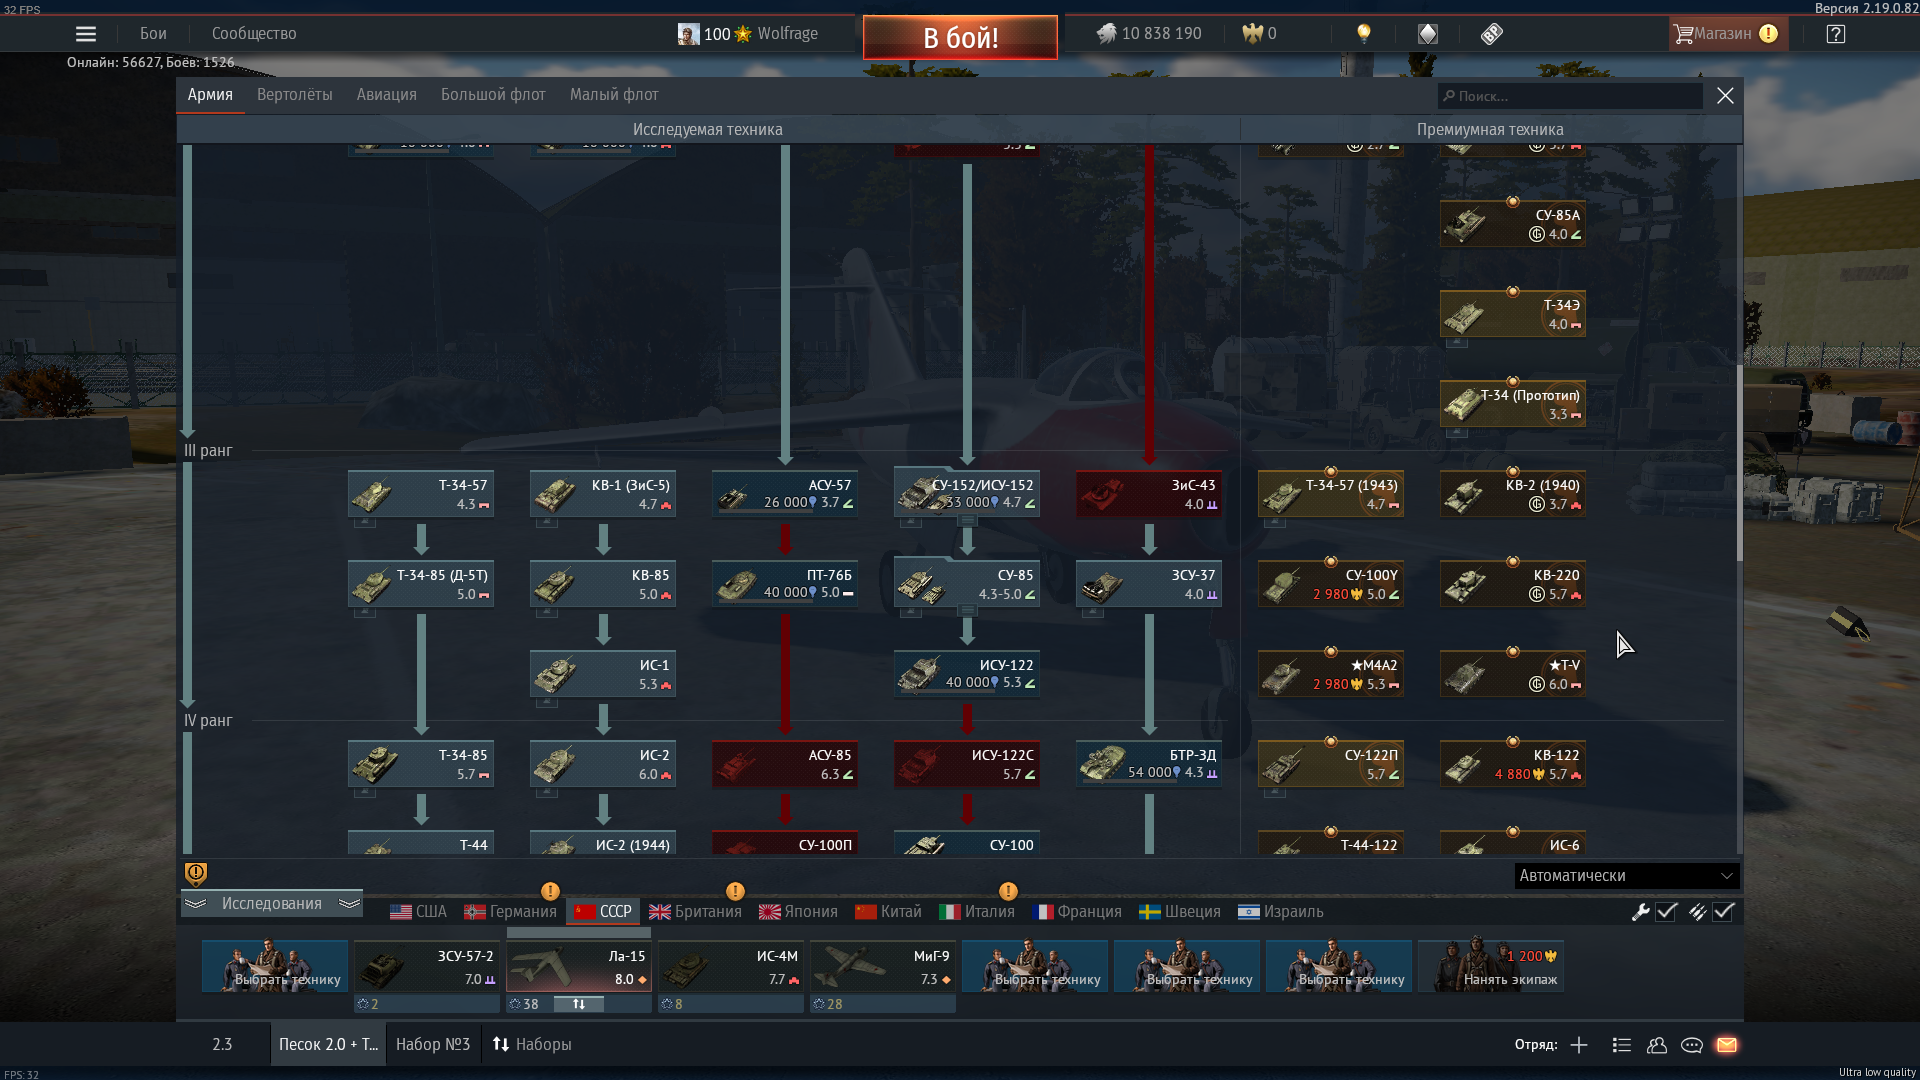The height and width of the screenshot is (1080, 1920).
Task: Click the Britain notification exclamation badge
Action: click(x=735, y=891)
